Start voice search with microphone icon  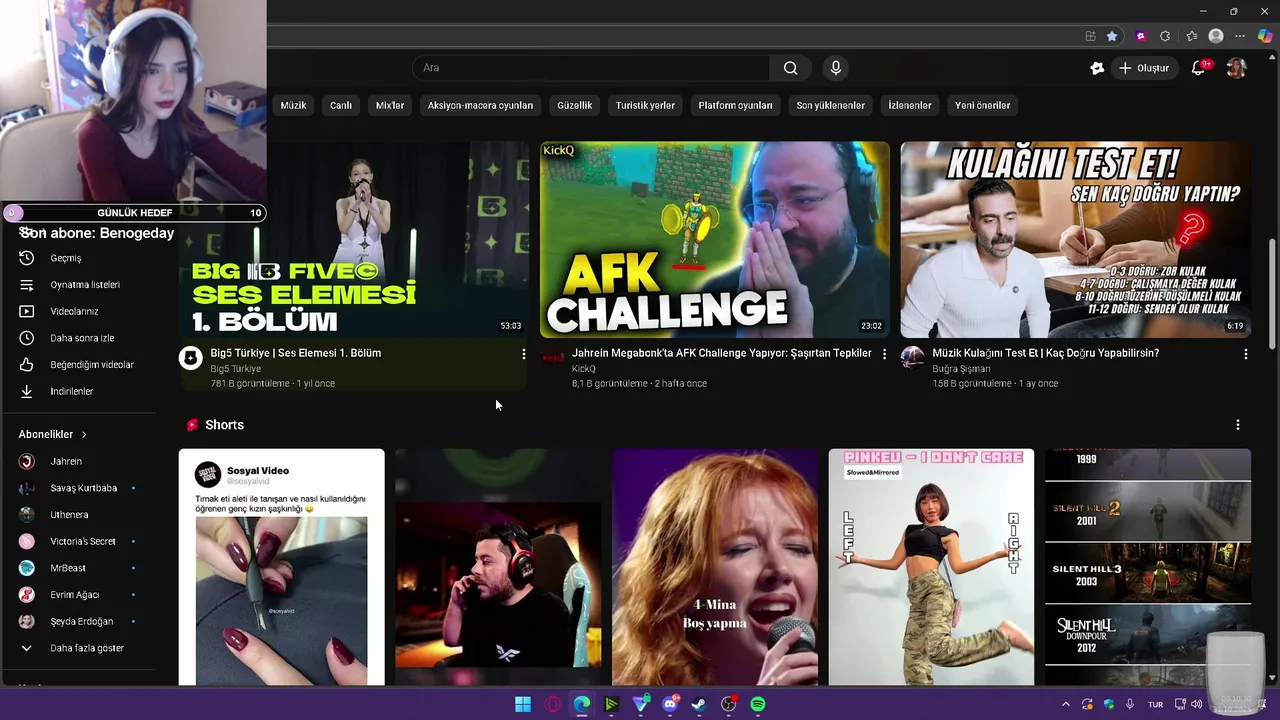(836, 68)
